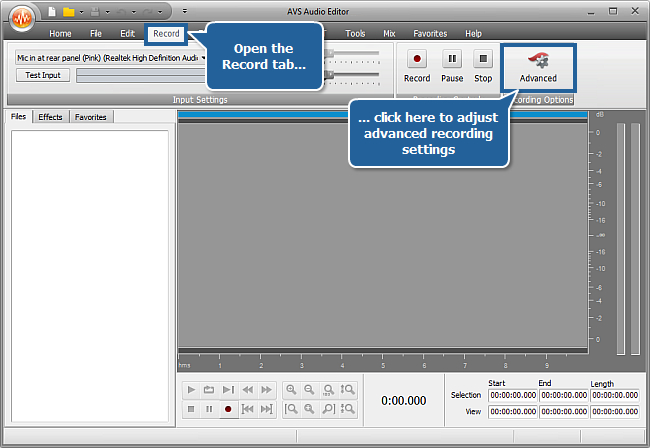This screenshot has width=650, height=448.
Task: Expand the redo history dropdown arrow
Action: [160, 12]
